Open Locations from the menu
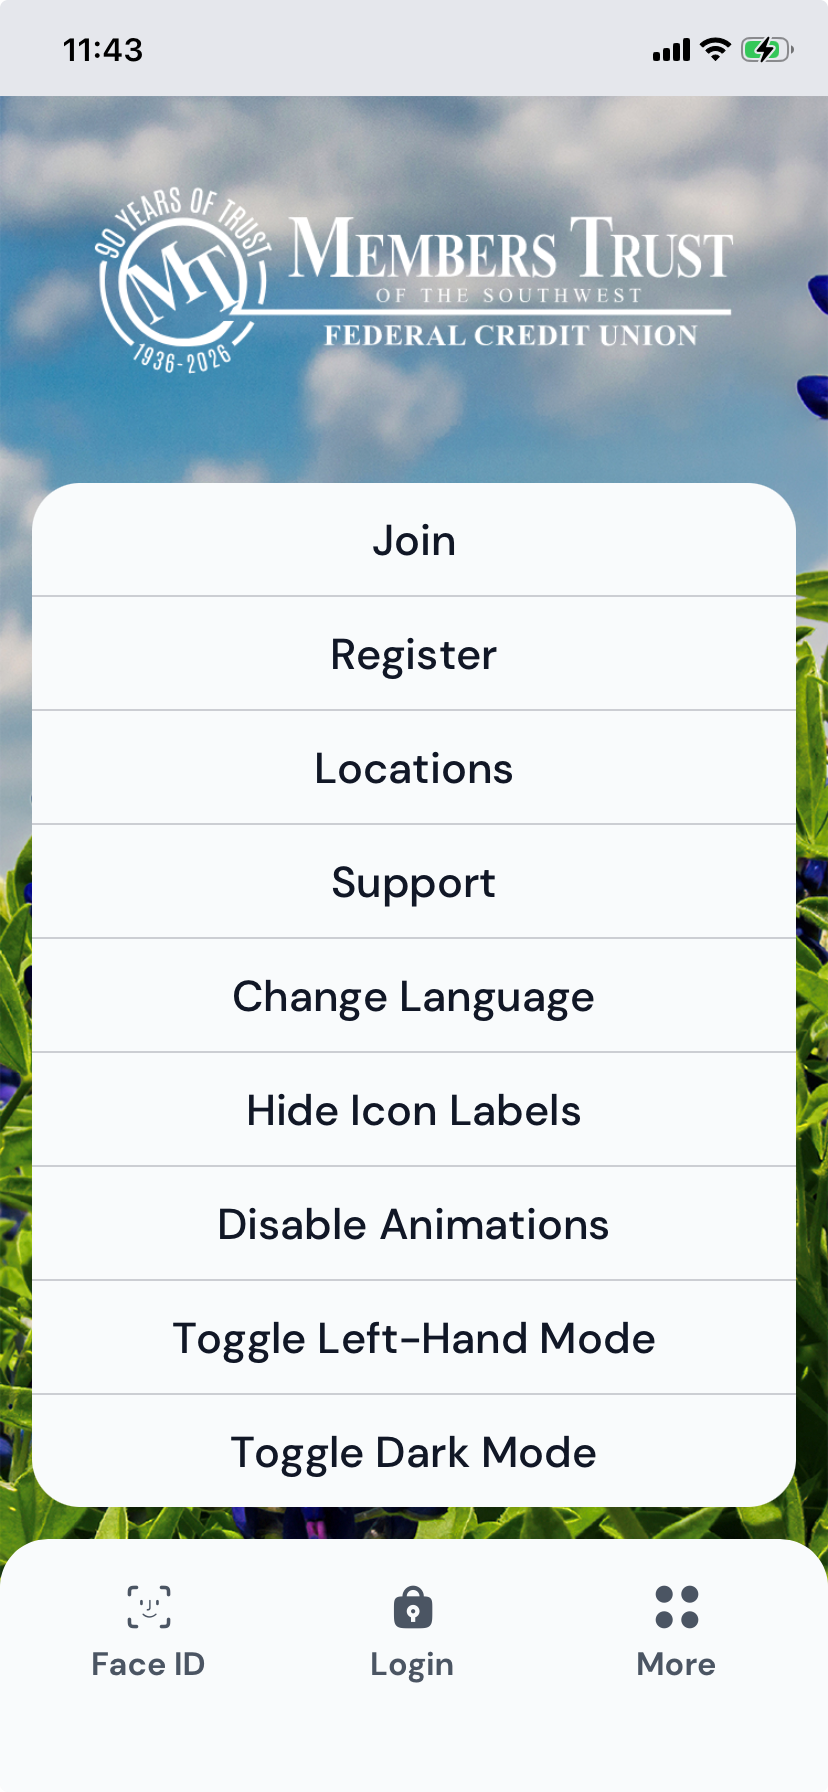Image resolution: width=828 pixels, height=1792 pixels. point(414,768)
